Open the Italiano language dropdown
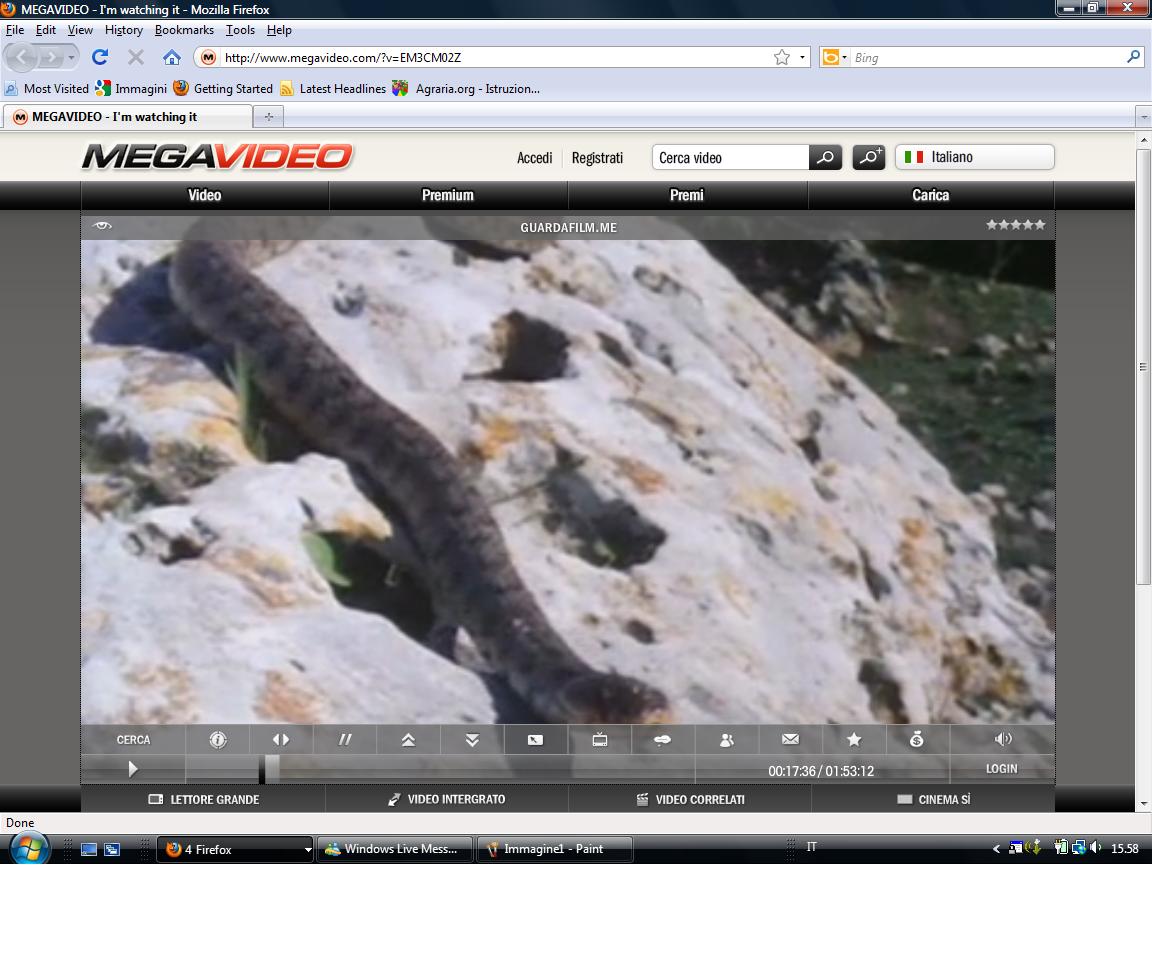Viewport: 1152px width, 959px height. point(974,157)
